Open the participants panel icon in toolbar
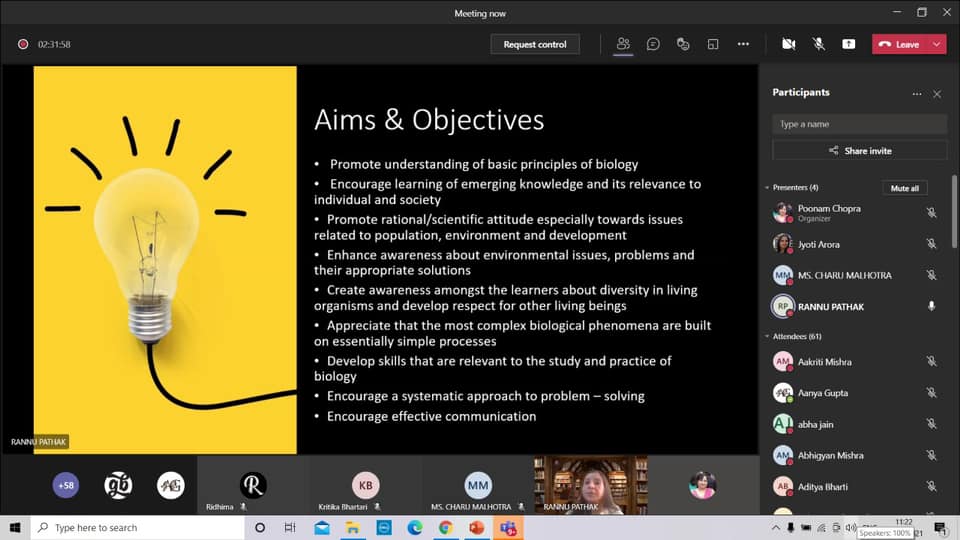This screenshot has width=960, height=540. [623, 44]
